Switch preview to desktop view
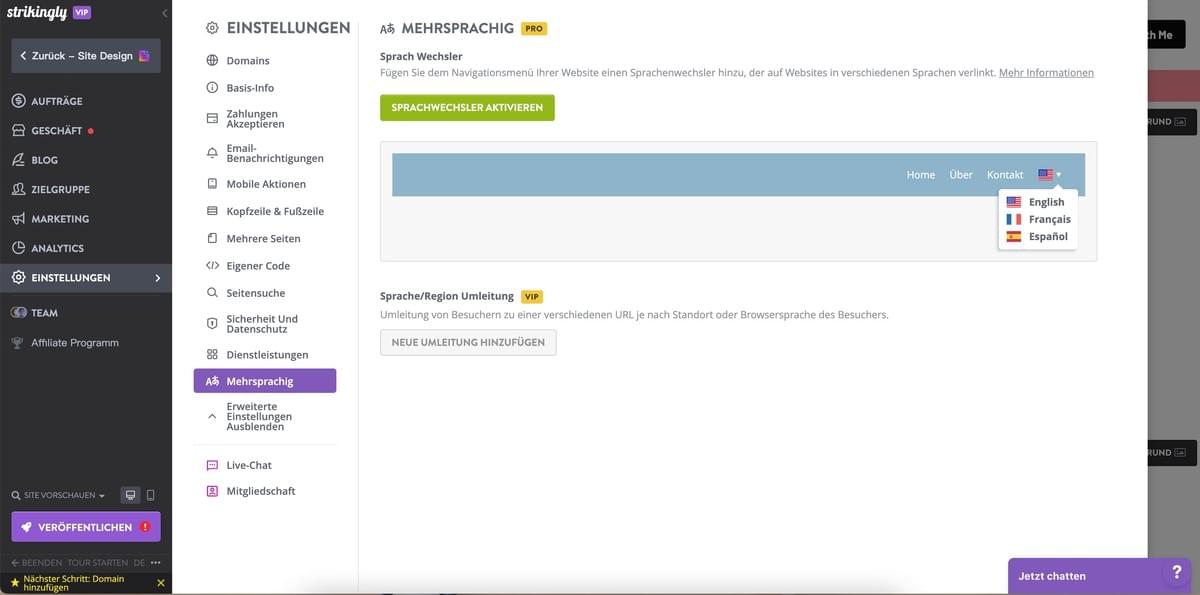Image resolution: width=1200 pixels, height=595 pixels. point(129,494)
